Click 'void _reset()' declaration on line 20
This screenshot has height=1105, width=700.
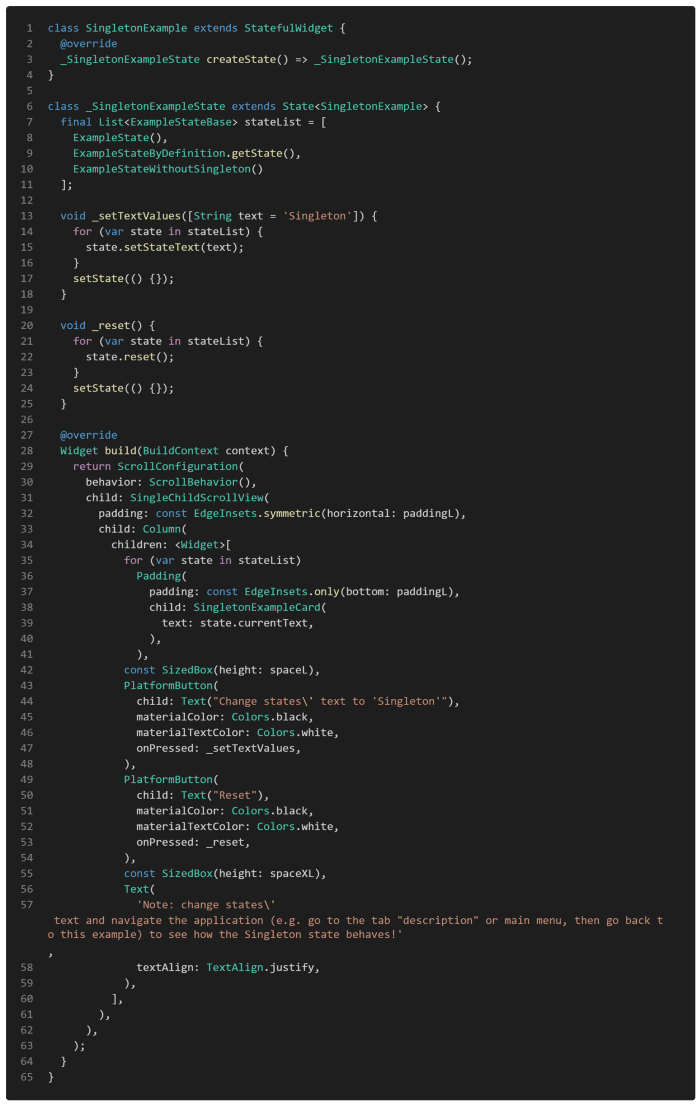[102, 326]
